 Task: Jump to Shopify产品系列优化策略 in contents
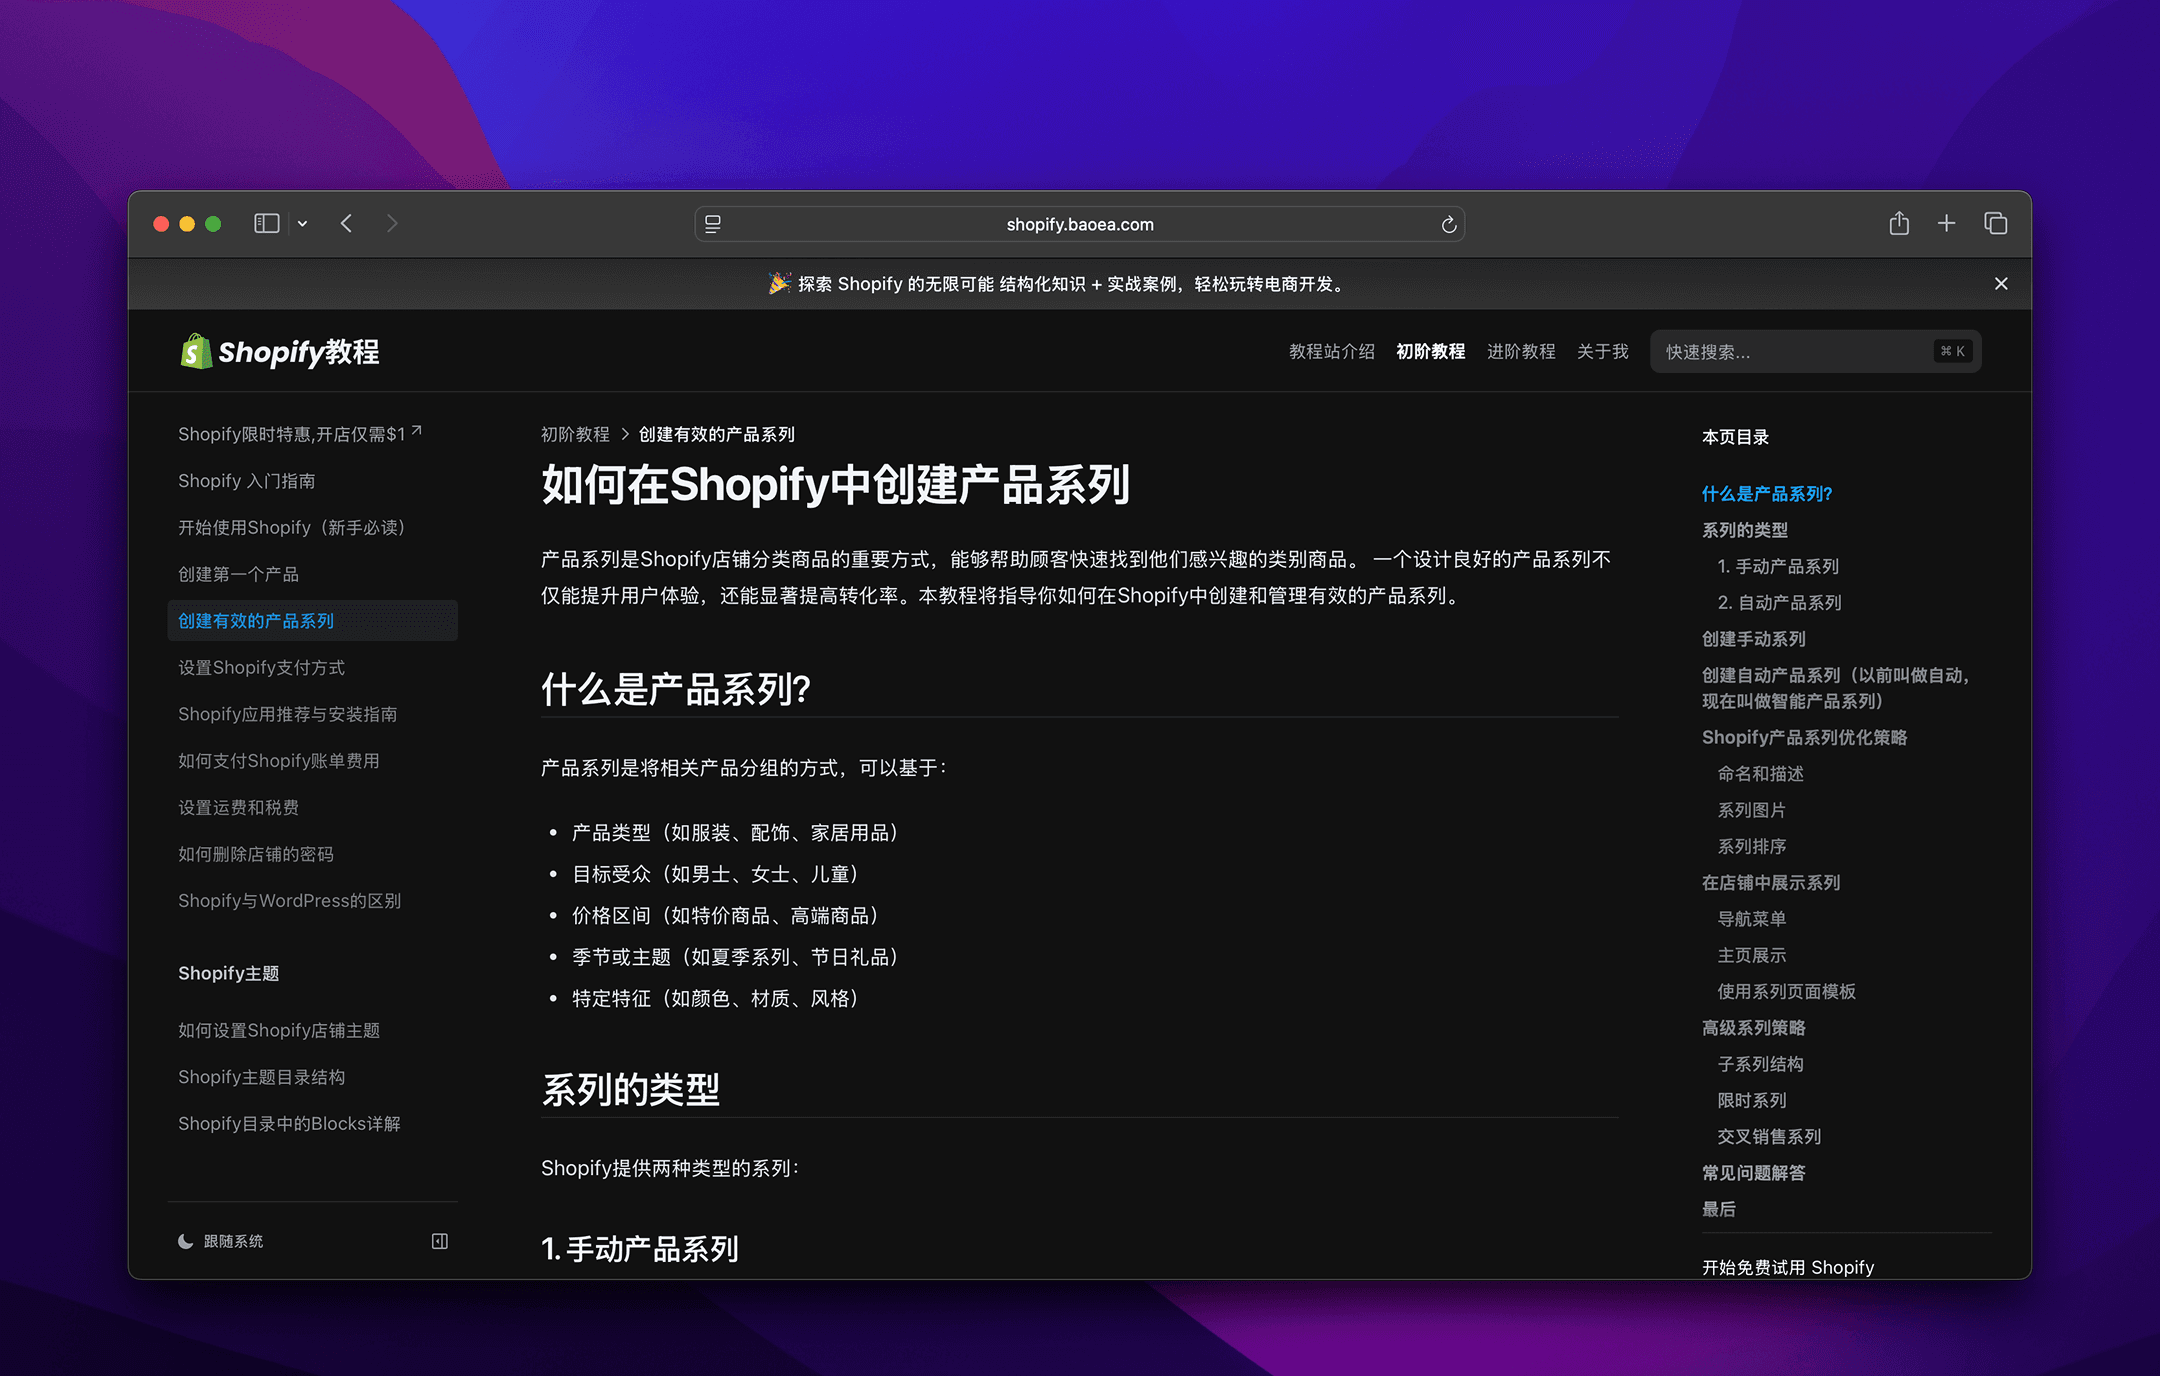(x=1804, y=737)
